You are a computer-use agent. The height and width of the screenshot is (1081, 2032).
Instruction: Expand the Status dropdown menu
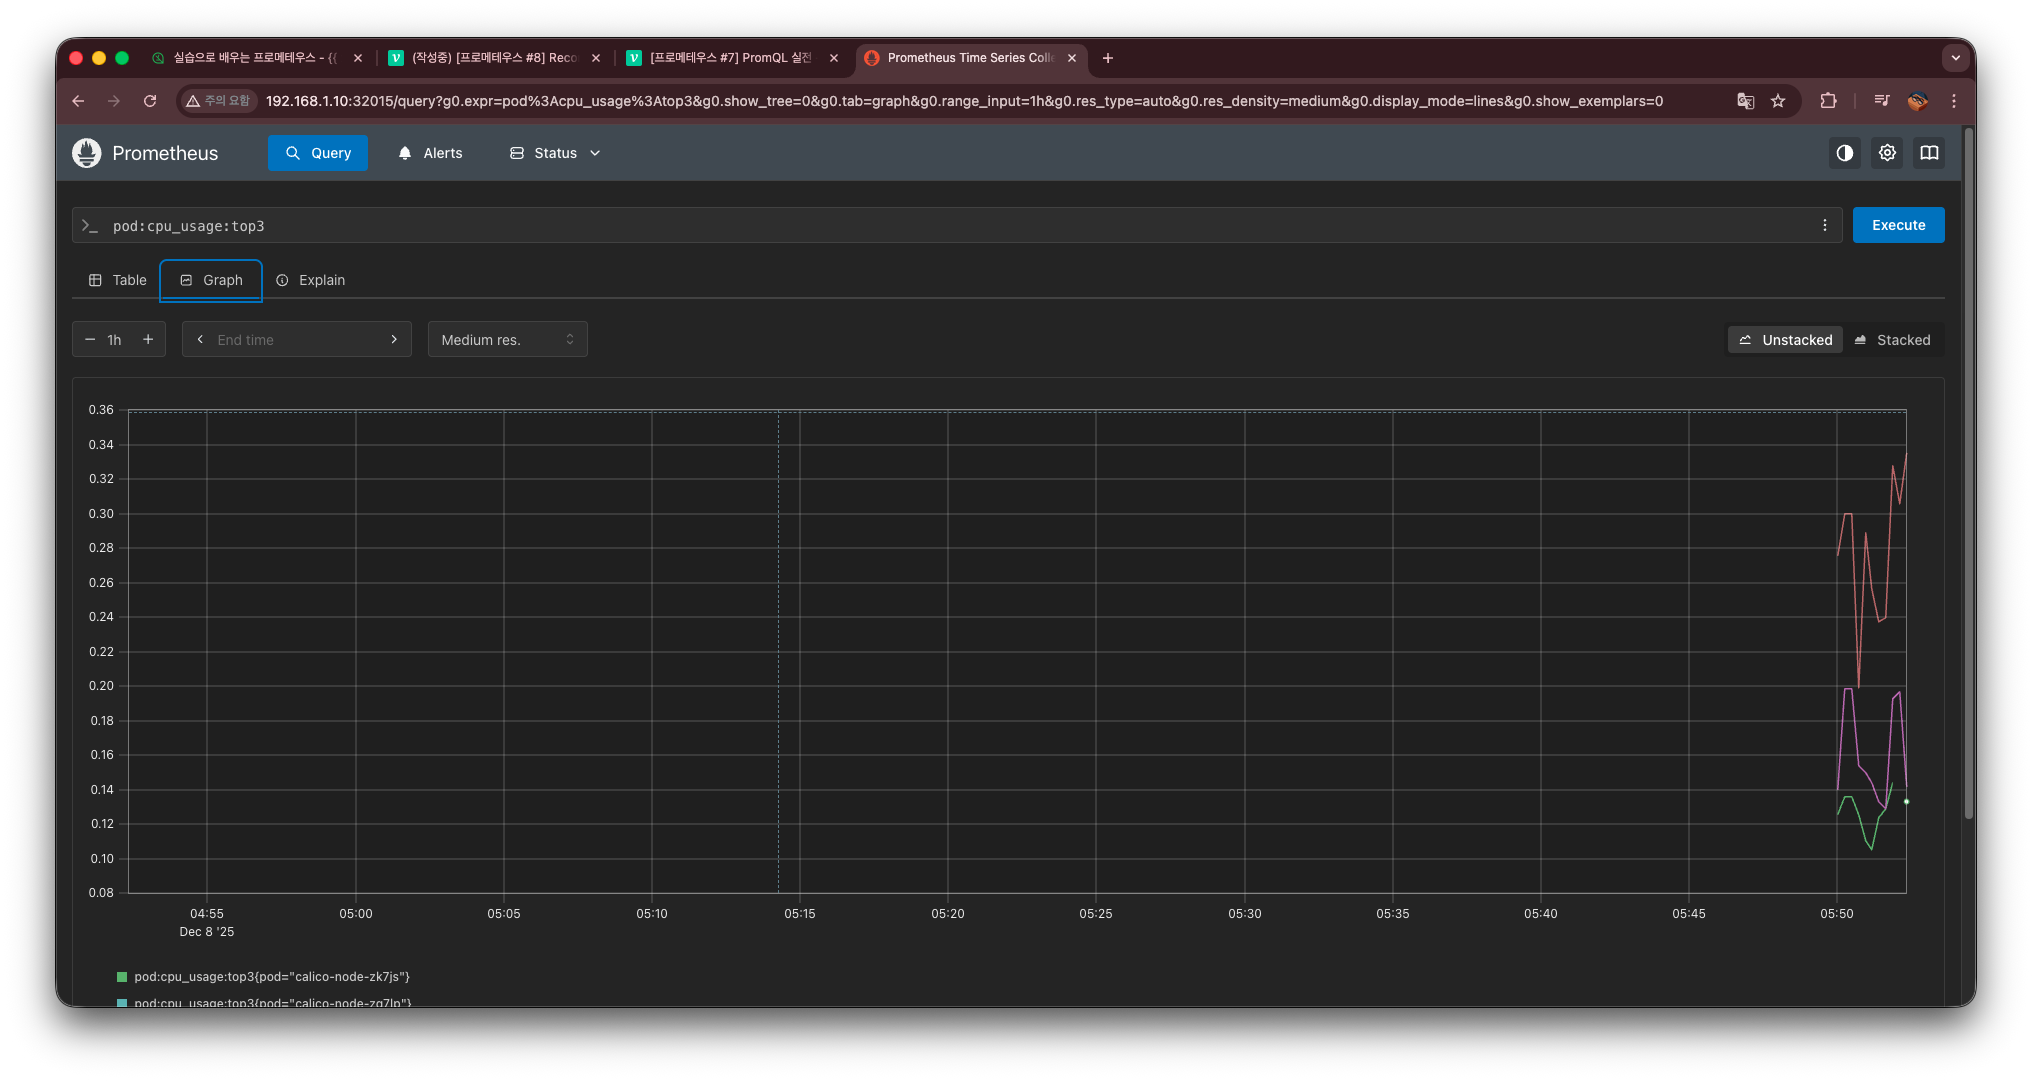(555, 153)
